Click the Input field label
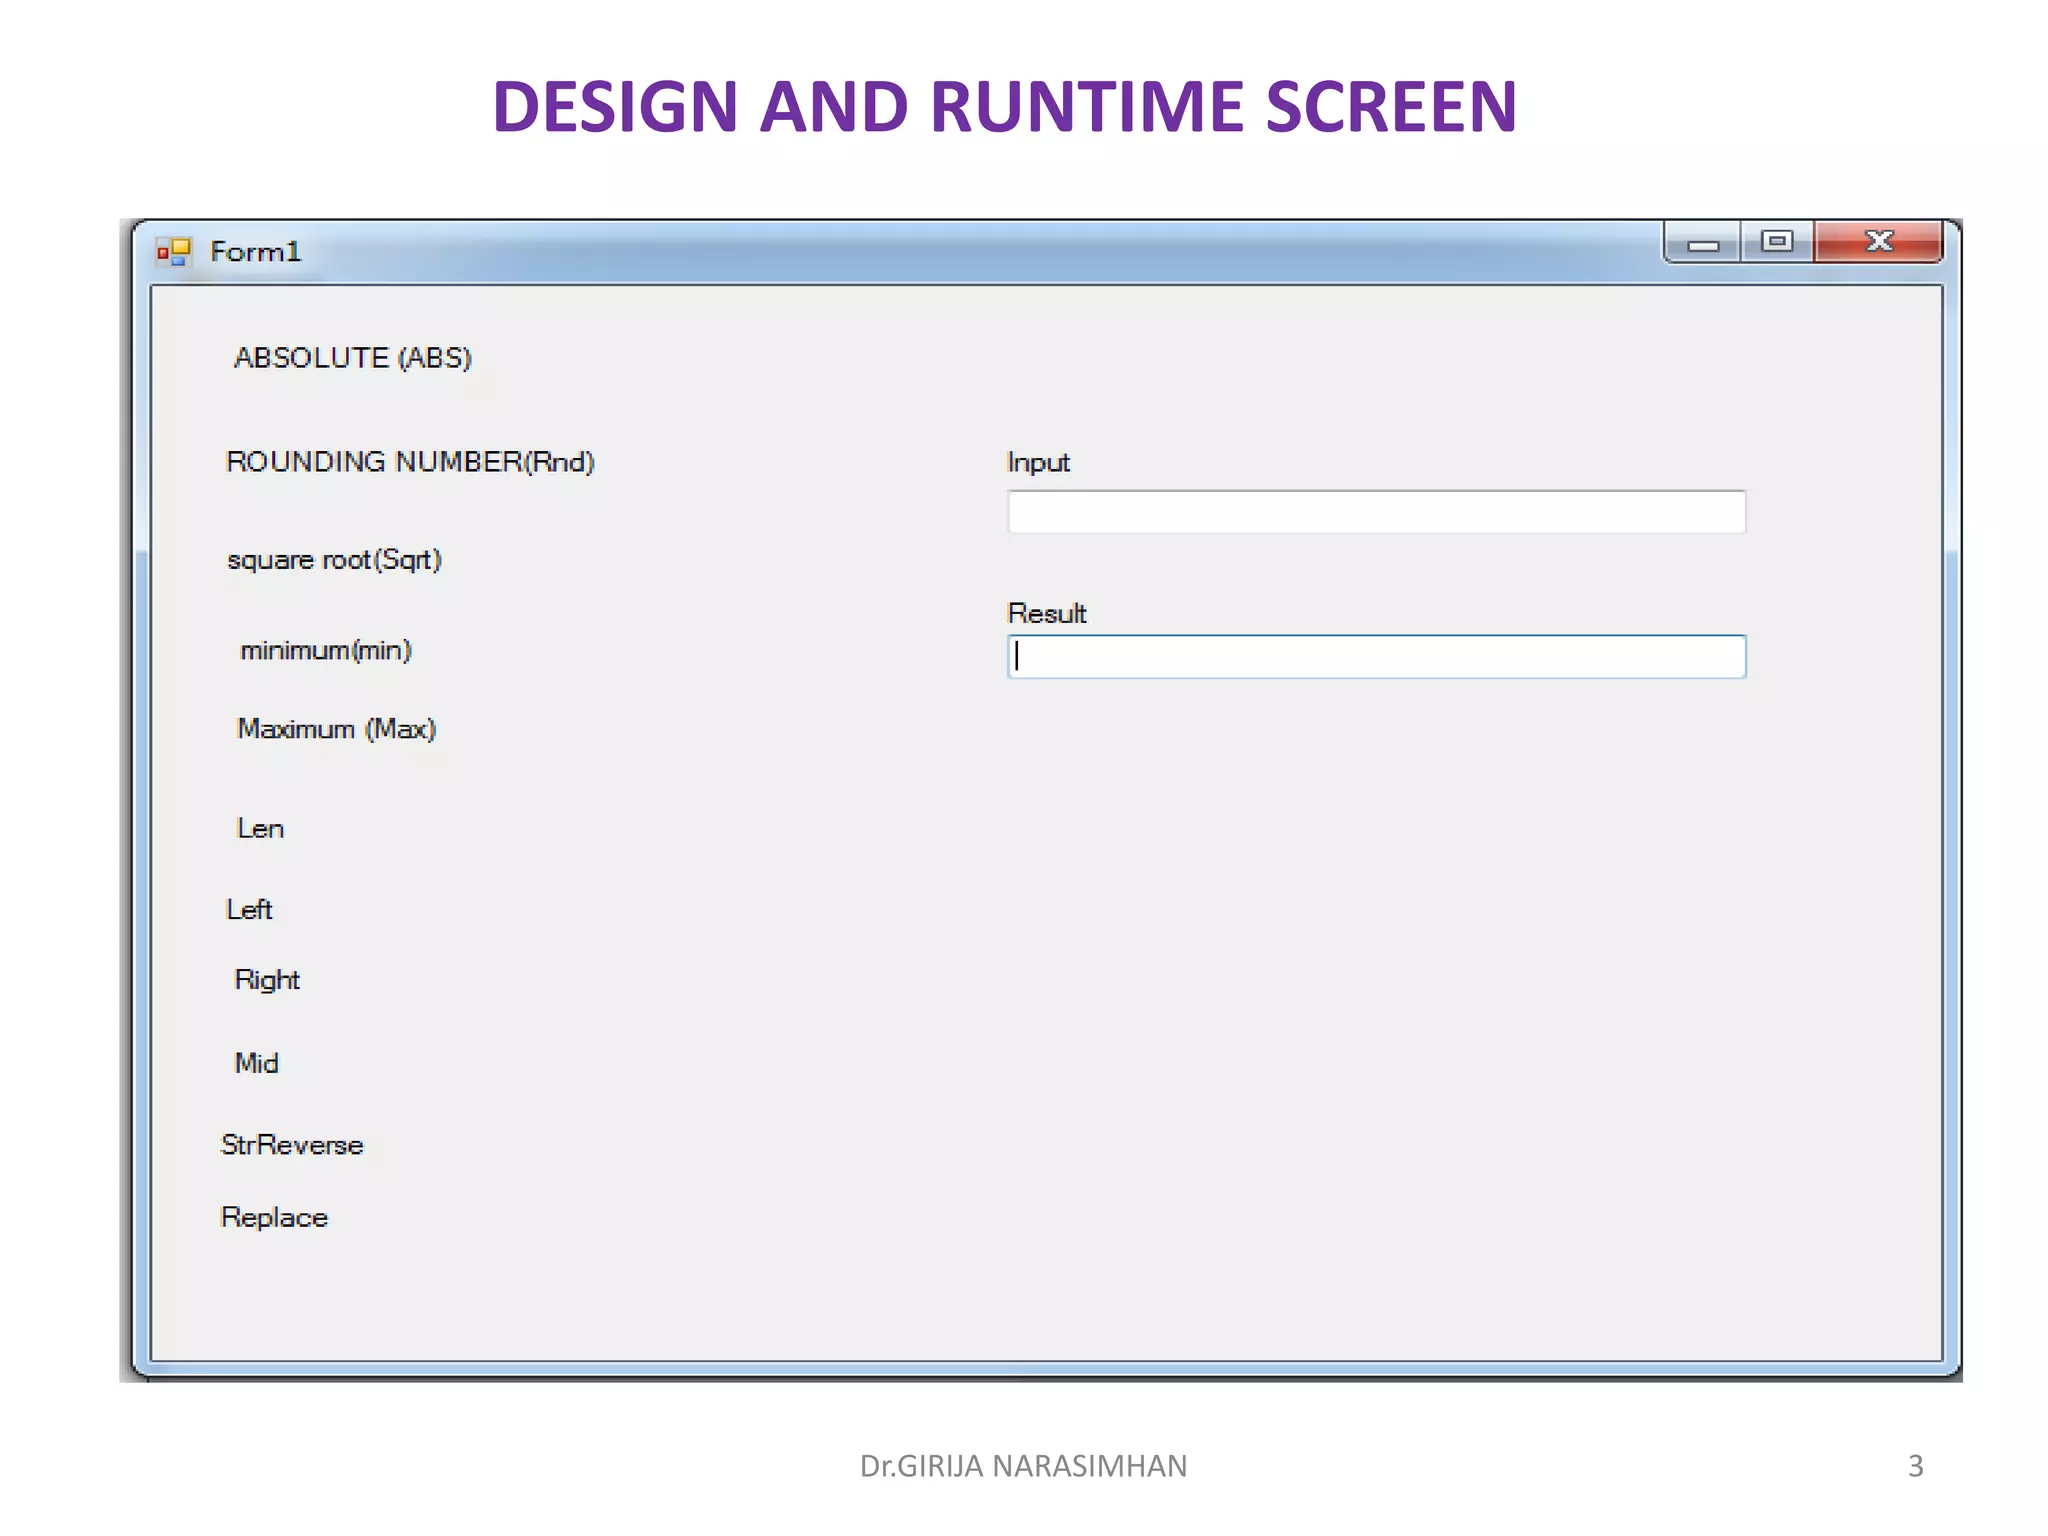 point(1038,463)
